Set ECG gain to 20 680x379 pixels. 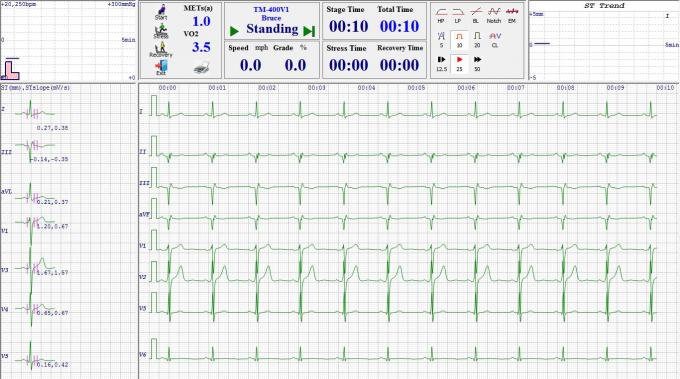477,40
